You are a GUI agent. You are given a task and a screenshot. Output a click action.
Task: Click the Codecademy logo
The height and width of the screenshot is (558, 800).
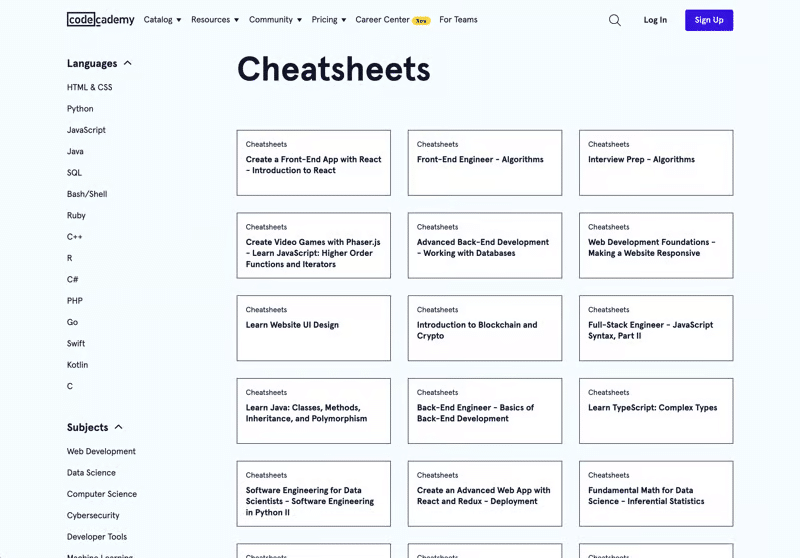click(x=101, y=20)
